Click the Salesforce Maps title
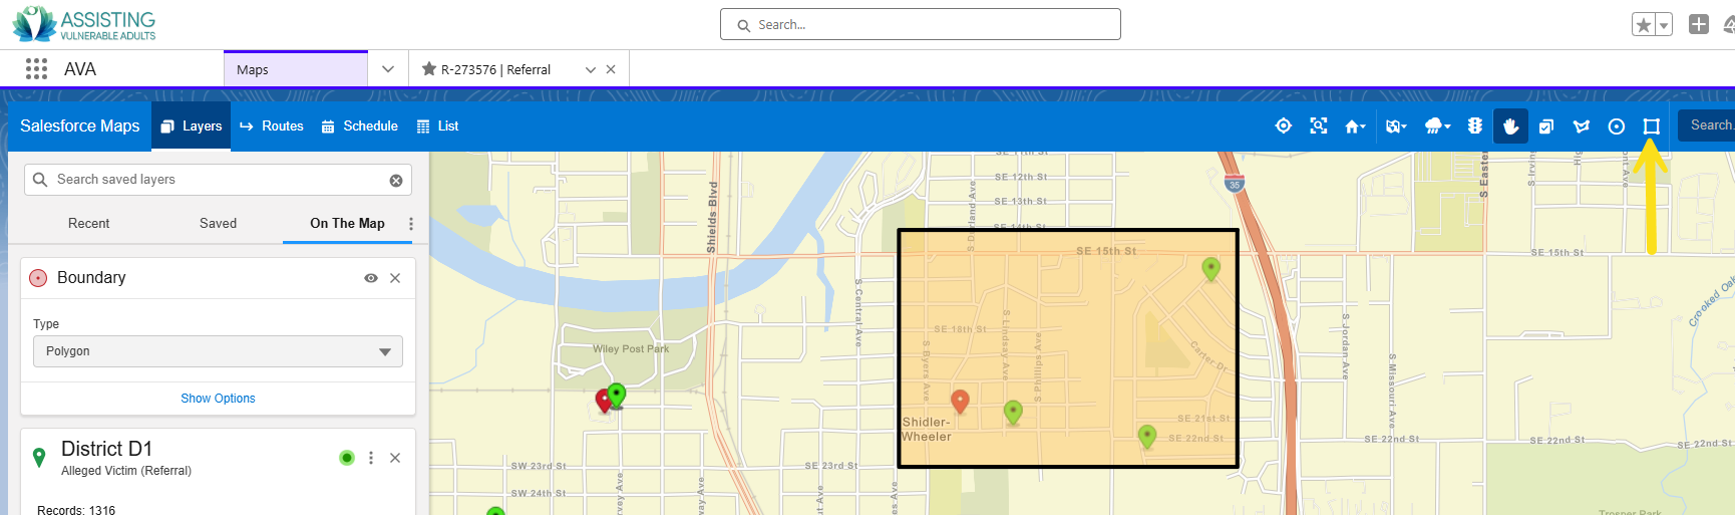The image size is (1736, 516). (80, 126)
